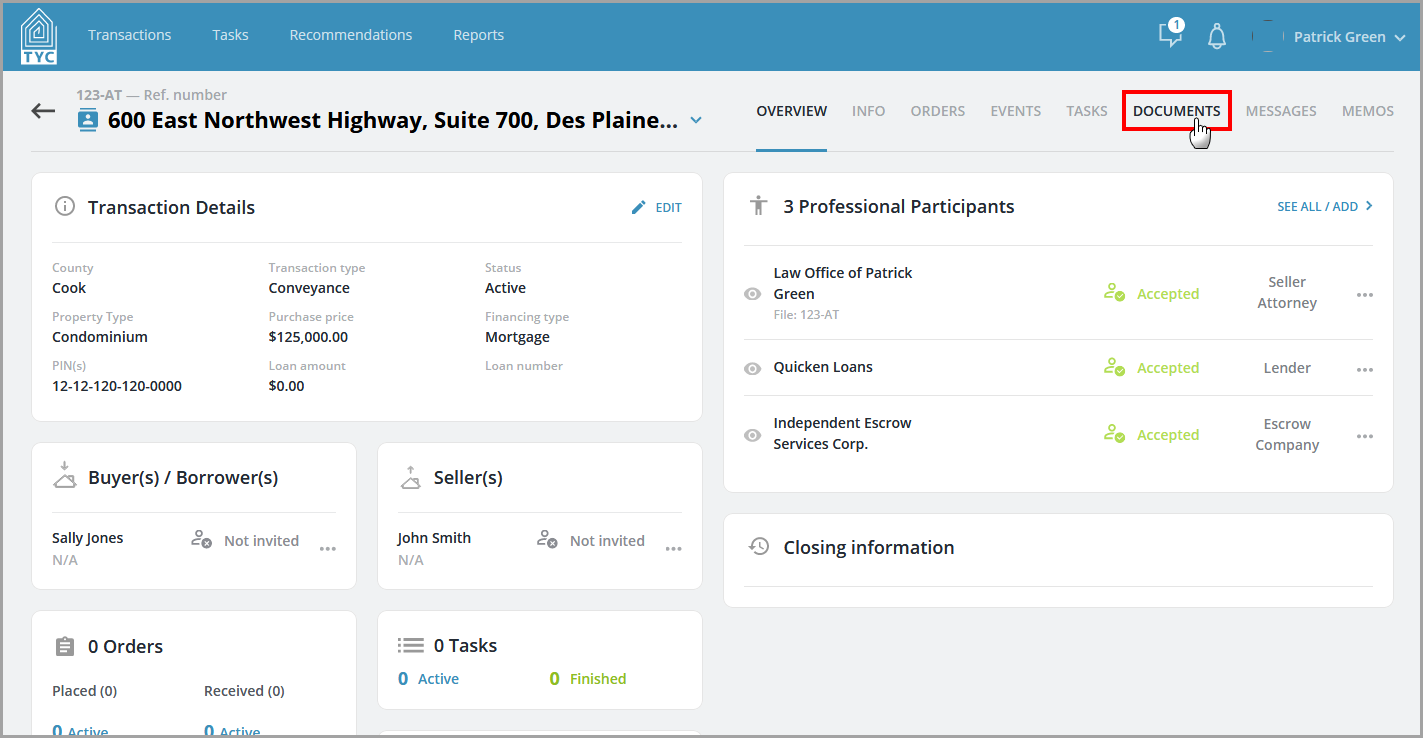Image resolution: width=1423 pixels, height=738 pixels.
Task: Toggle the eye icon for Law Office of Patrick Green
Action: click(x=753, y=294)
